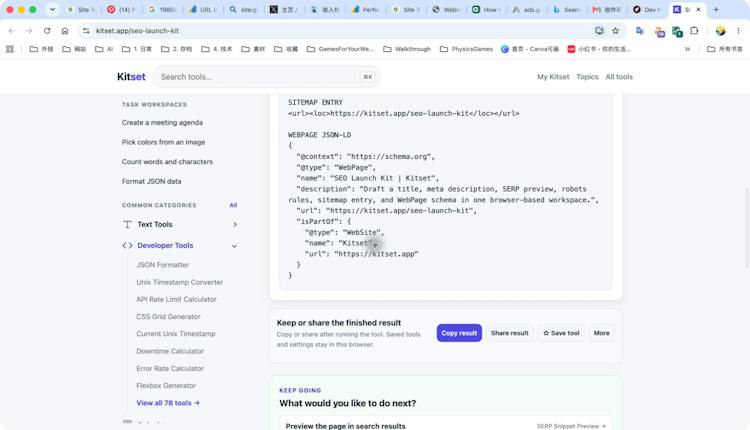Screen dimensions: 750x430
Task: Open the Chrome three-dot menu
Action: tap(738, 31)
